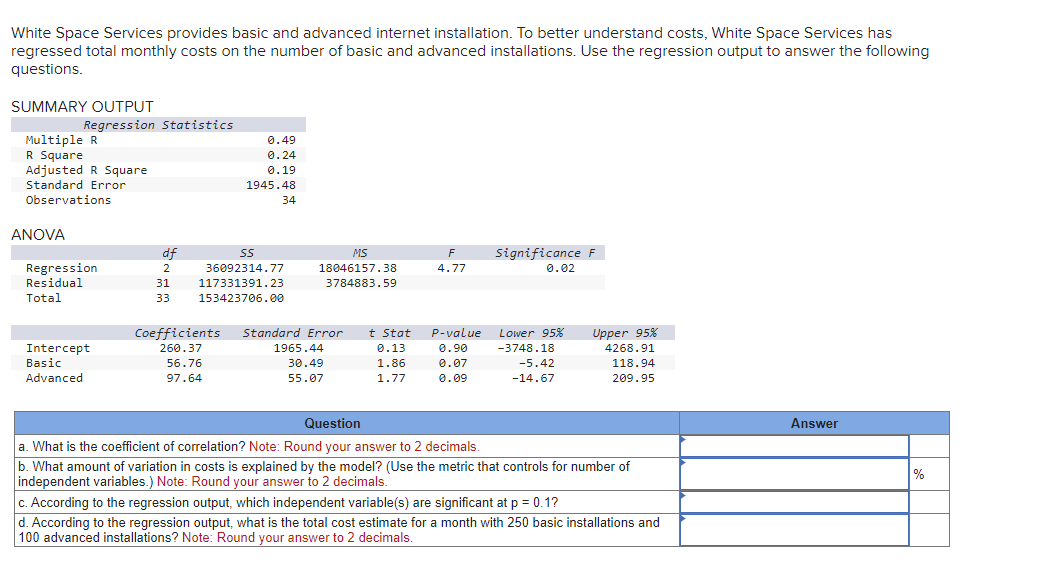This screenshot has height=585, width=1039.
Task: Click the Basic coefficient 56.76
Action: (x=184, y=363)
